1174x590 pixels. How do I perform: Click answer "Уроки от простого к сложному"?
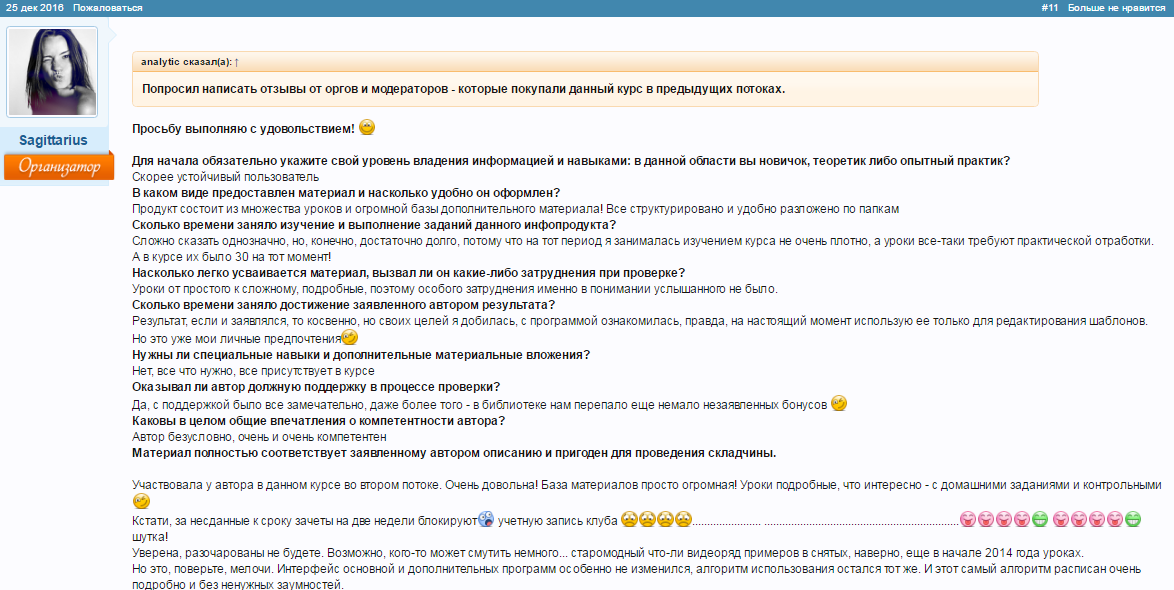click(455, 289)
